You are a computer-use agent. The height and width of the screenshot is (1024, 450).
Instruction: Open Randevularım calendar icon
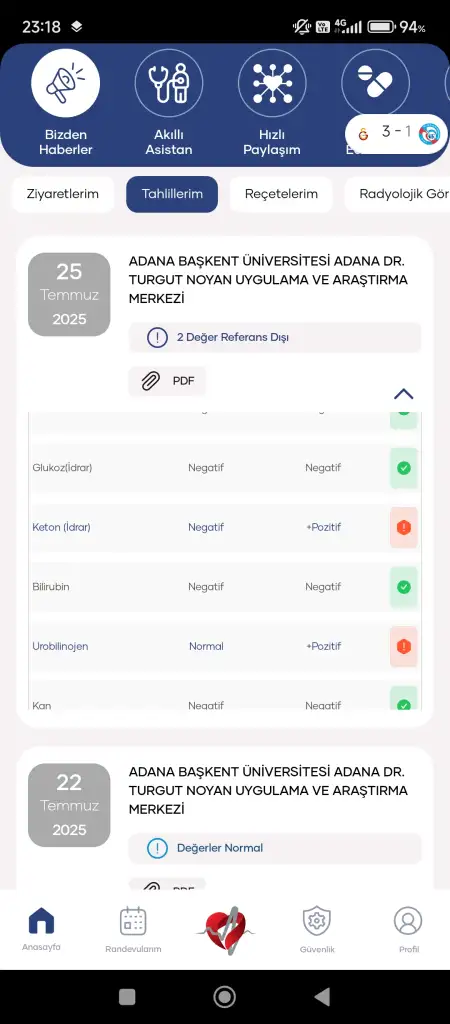coord(133,921)
